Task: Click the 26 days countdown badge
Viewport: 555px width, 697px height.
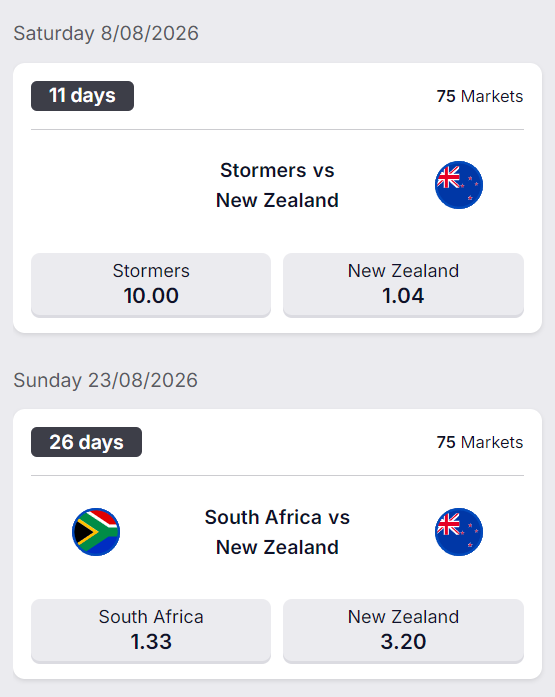Action: (x=86, y=442)
